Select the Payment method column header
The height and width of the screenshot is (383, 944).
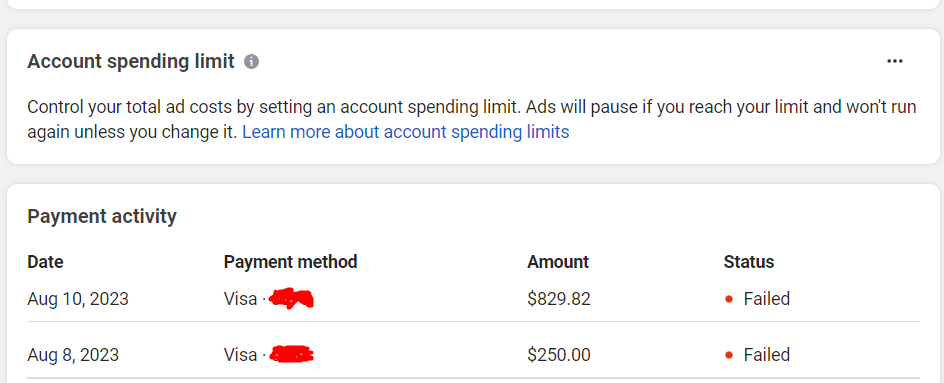point(290,262)
